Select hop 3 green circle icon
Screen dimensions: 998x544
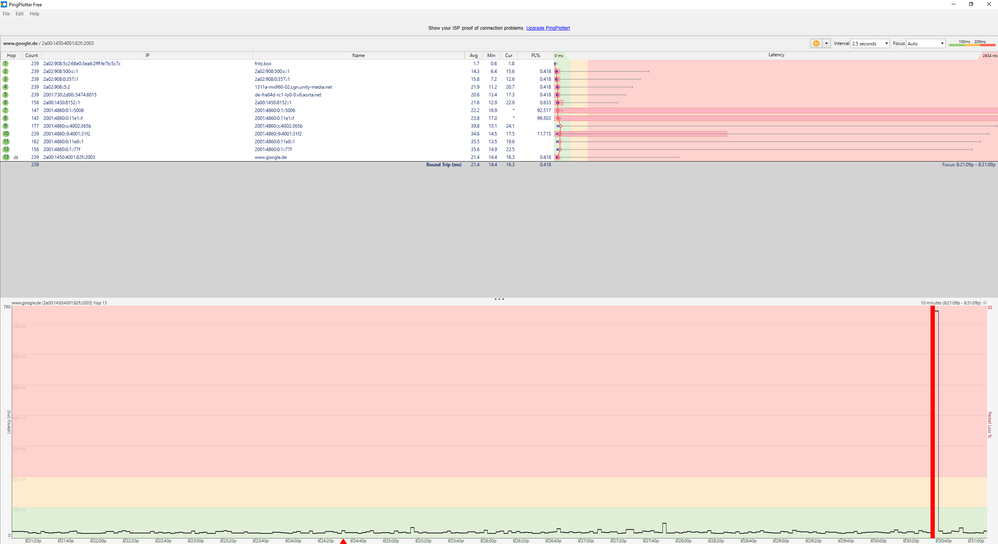[x=6, y=79]
